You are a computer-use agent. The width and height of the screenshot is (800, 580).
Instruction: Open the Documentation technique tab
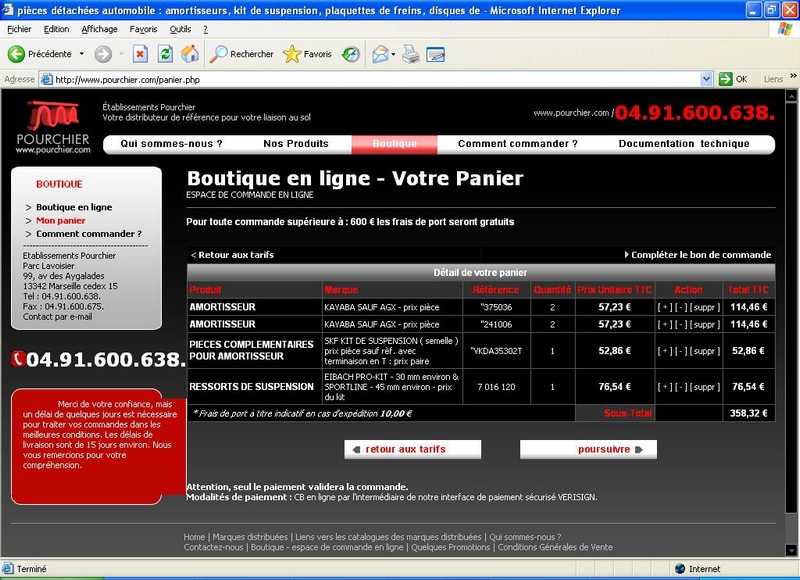684,144
